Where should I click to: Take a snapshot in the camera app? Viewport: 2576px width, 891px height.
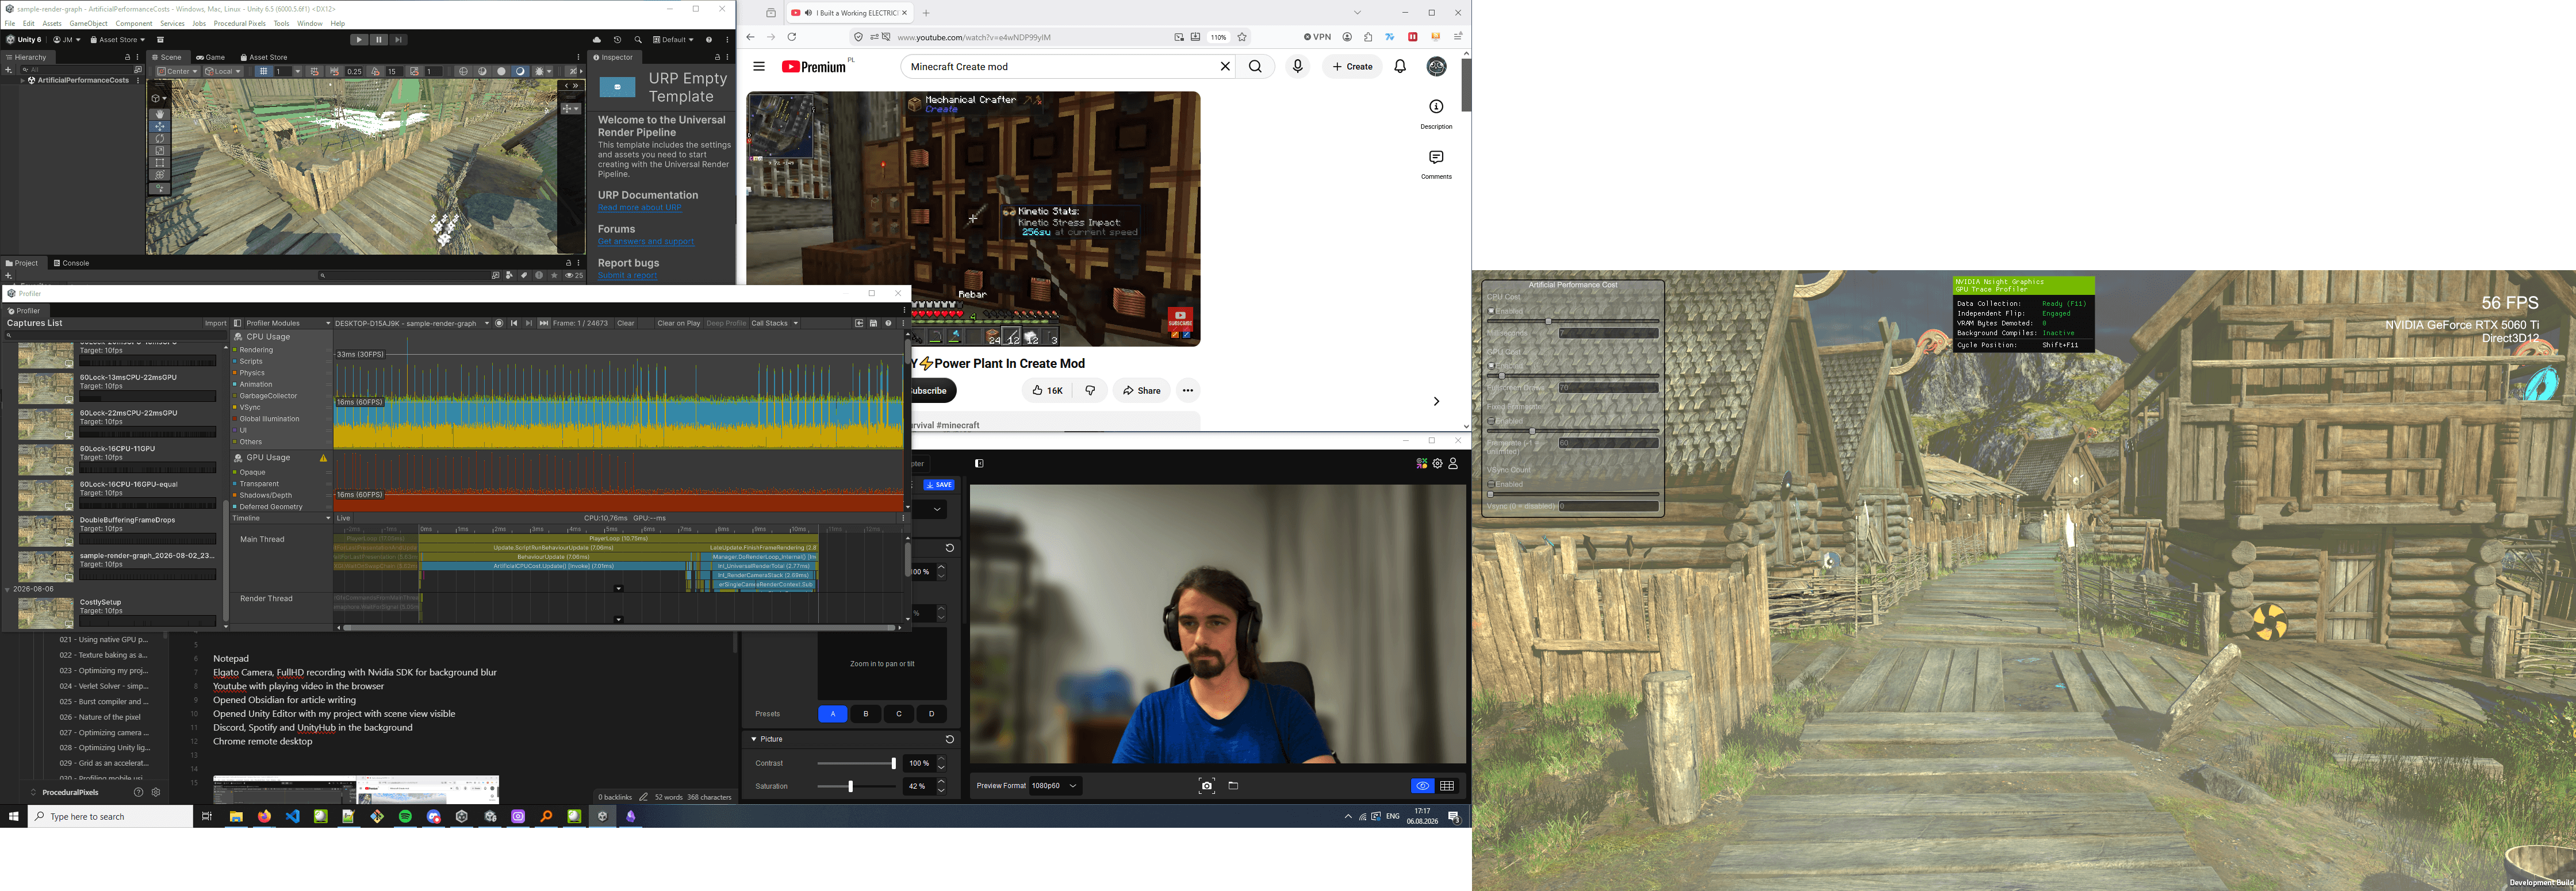click(1206, 786)
